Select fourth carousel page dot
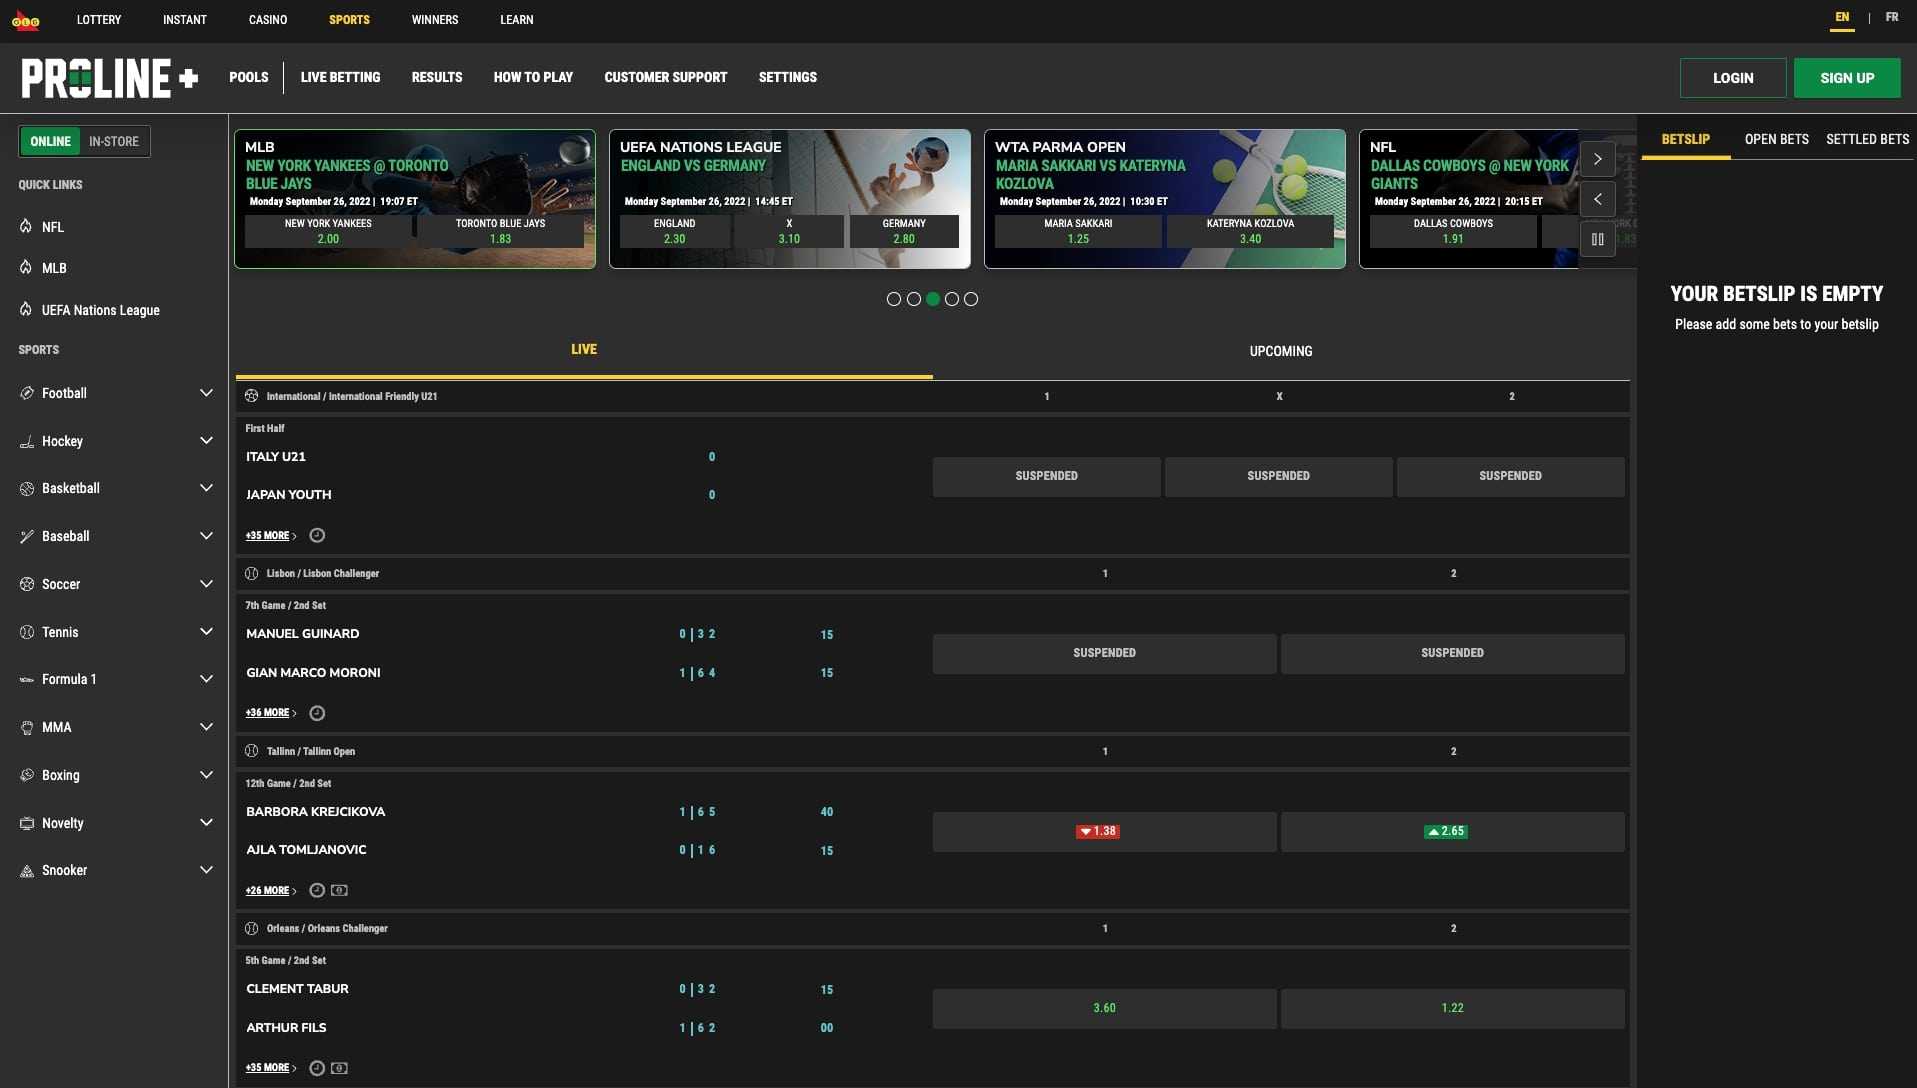1917x1088 pixels. [952, 299]
